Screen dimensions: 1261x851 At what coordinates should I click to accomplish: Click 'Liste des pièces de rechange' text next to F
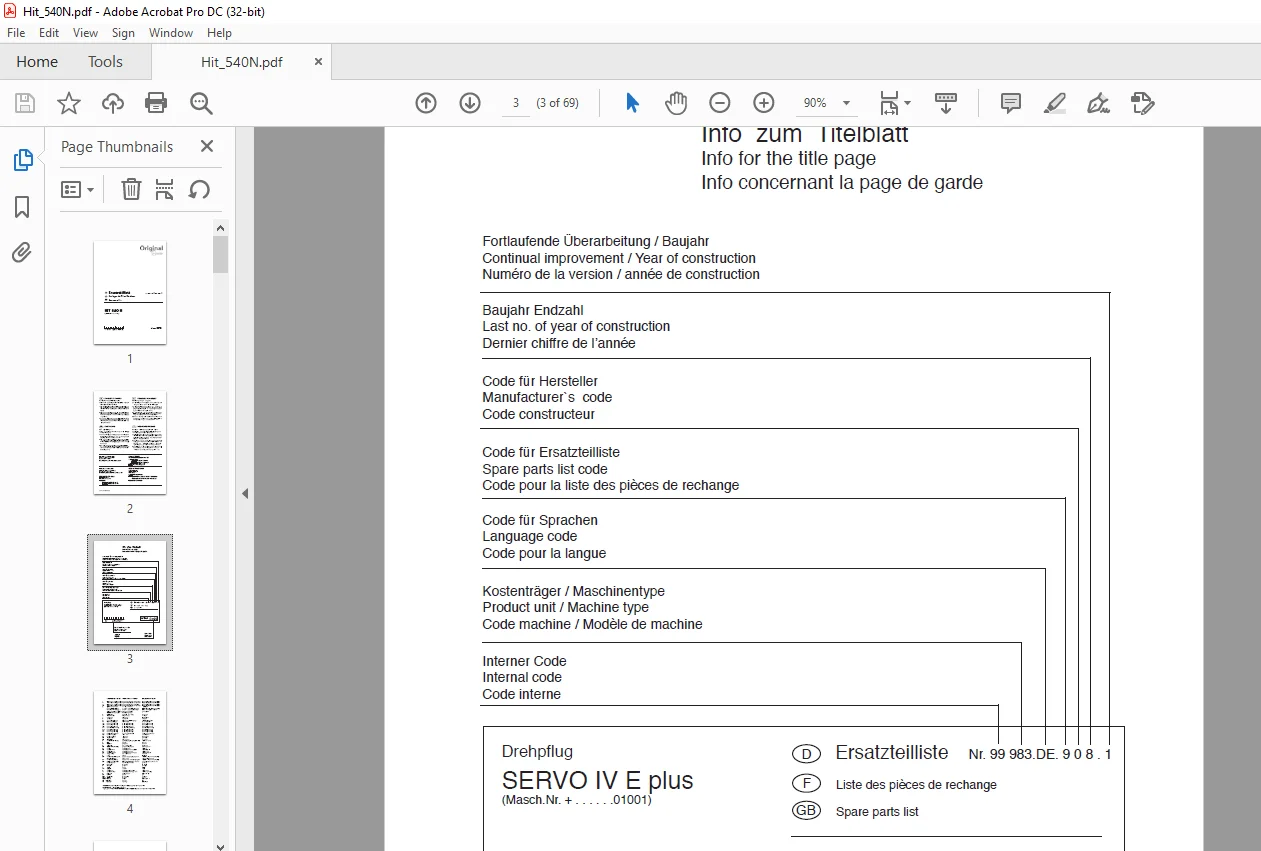916,785
